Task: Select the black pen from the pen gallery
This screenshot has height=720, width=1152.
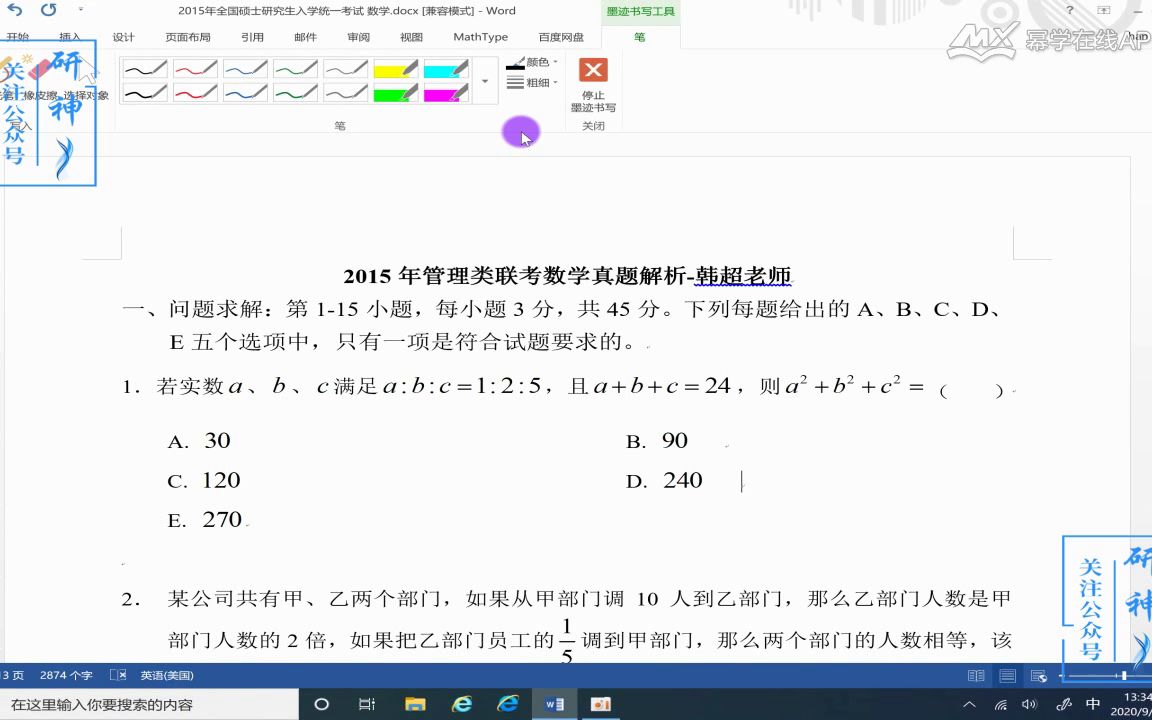Action: click(x=145, y=68)
